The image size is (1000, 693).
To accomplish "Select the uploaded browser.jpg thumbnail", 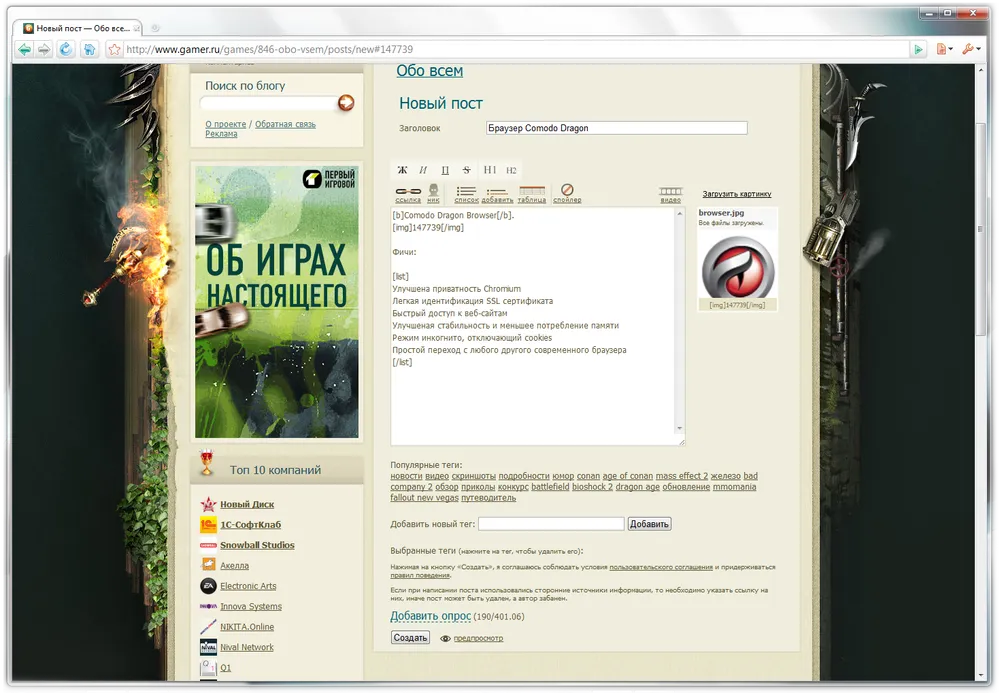I will coord(736,267).
